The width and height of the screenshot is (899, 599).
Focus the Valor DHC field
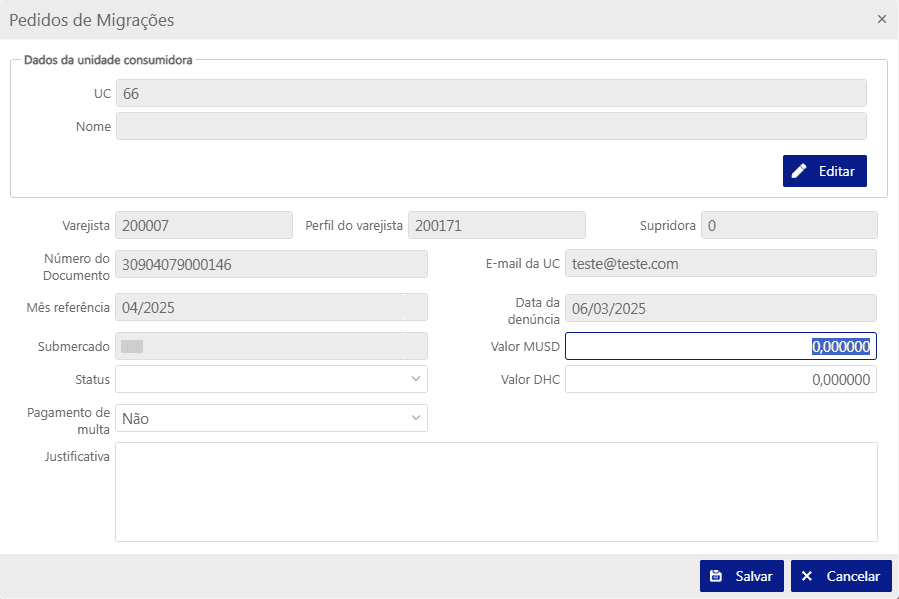coord(721,379)
